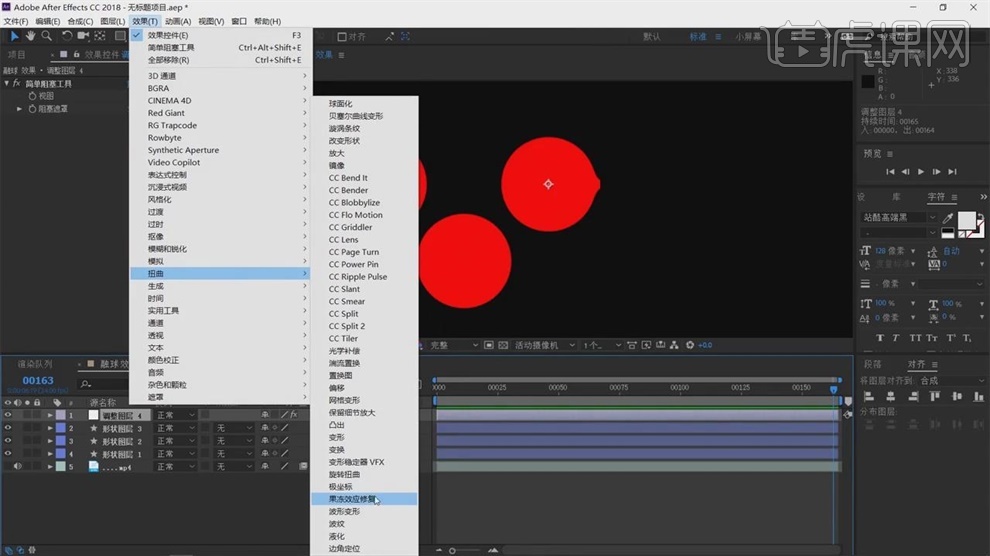Click 全部移除 to remove all effects
990x556 pixels.
[168, 60]
